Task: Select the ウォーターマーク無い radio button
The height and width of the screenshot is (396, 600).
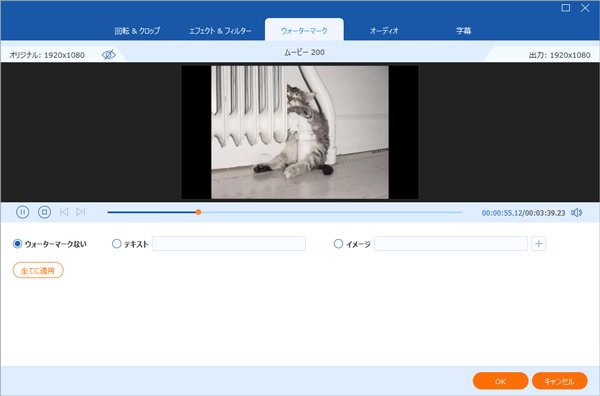Action: 17,244
